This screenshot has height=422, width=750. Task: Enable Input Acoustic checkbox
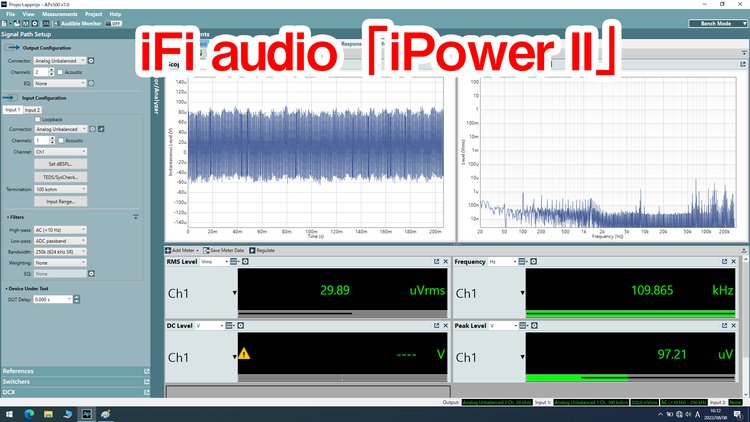[x=61, y=141]
